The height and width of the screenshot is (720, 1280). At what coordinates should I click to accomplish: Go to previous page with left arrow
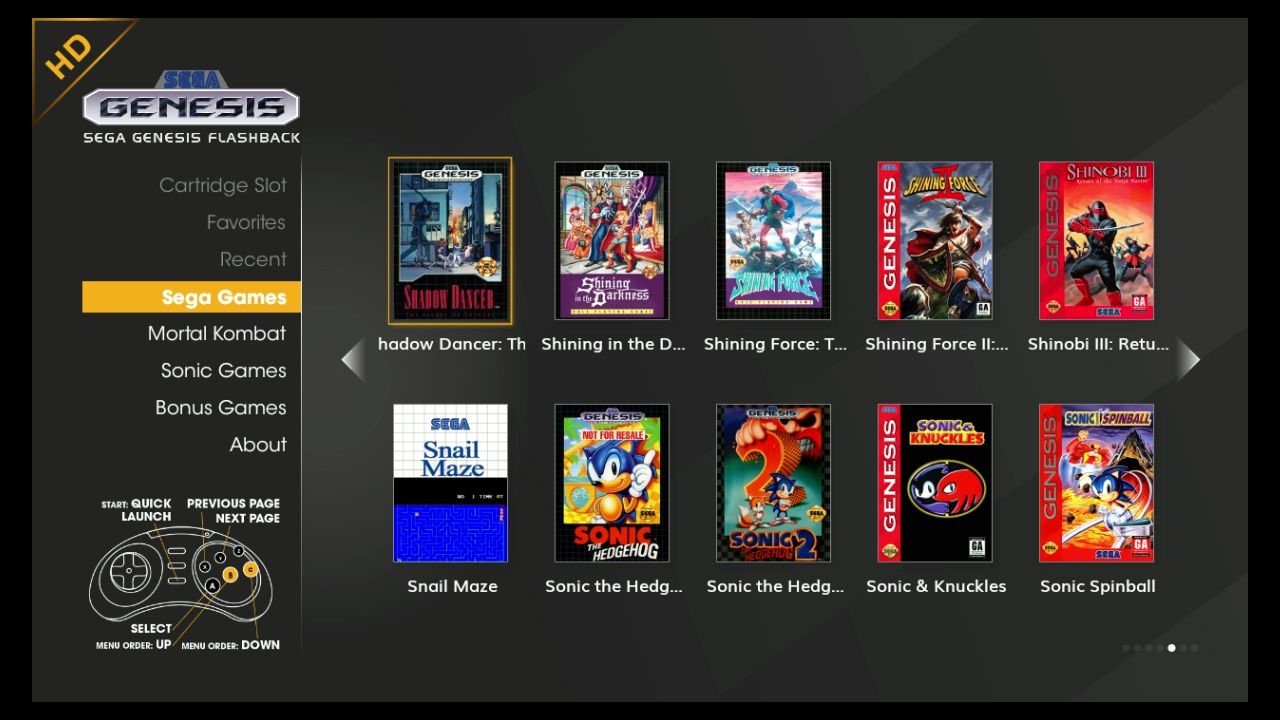353,360
